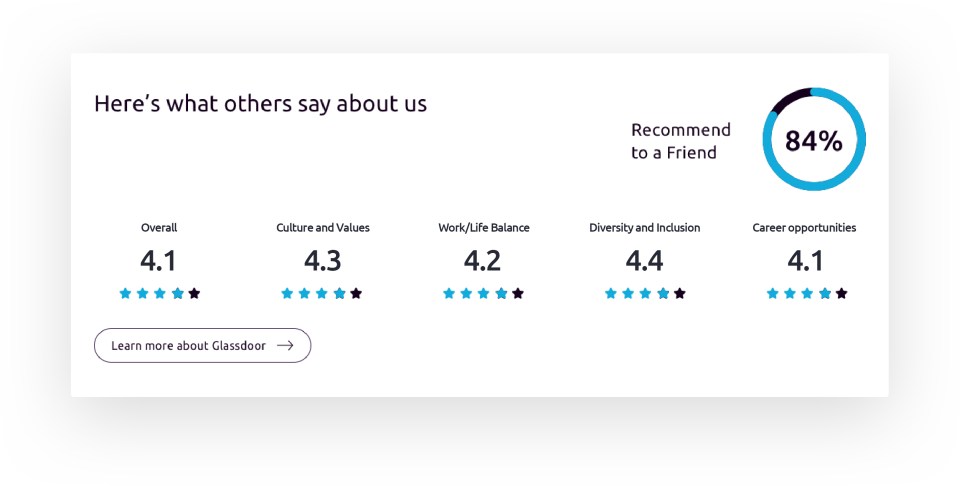The height and width of the screenshot is (486, 960).
Task: Click the dark fifth star under Work/Life Balance
Action: (518, 293)
